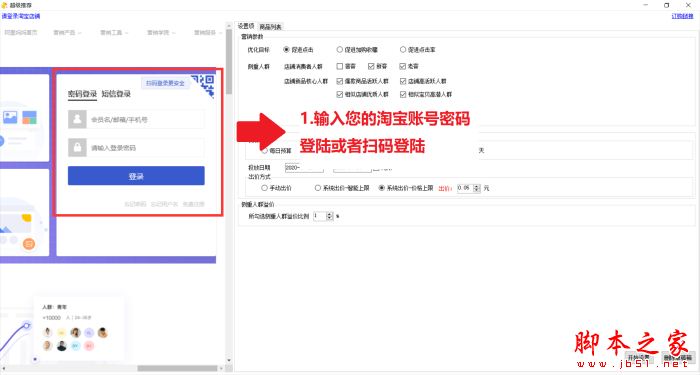Switch to the 商品列表 tab
This screenshot has width=700, height=375.
tap(270, 27)
